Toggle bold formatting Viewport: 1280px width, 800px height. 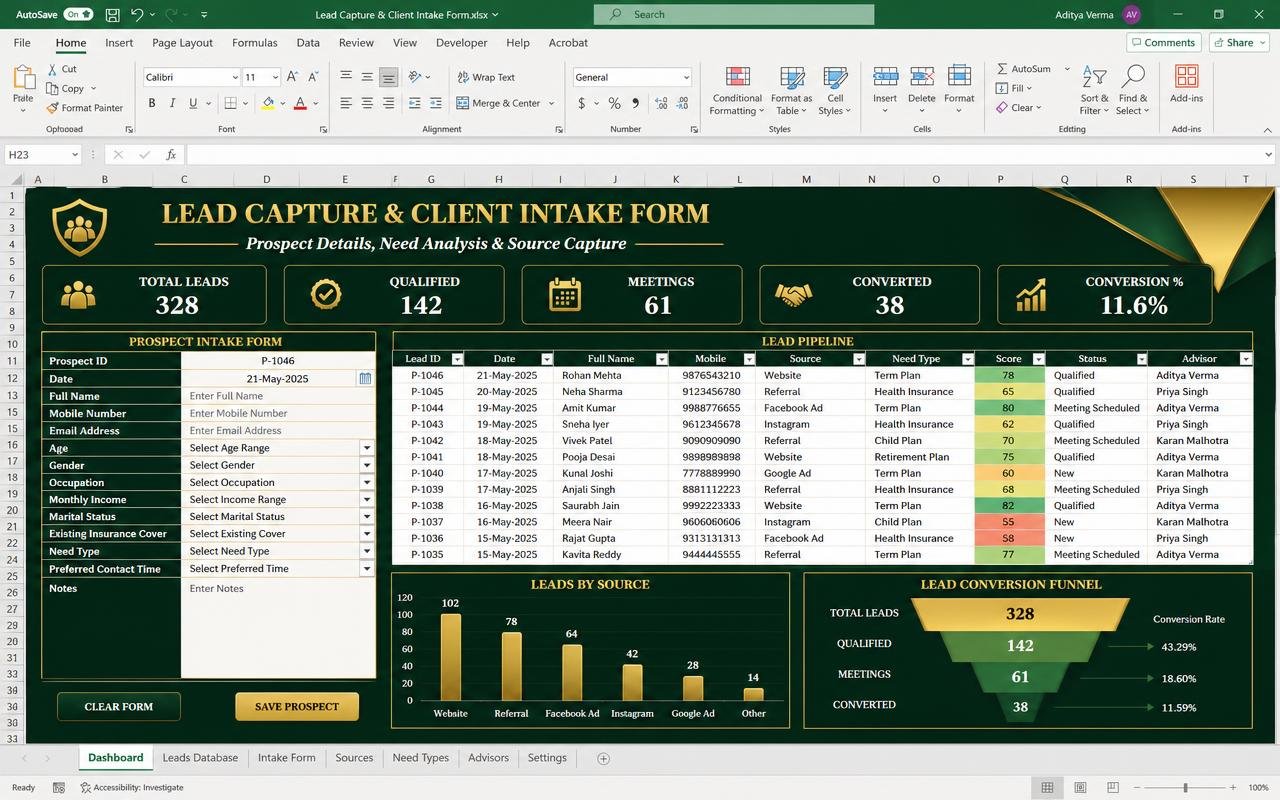tap(152, 103)
